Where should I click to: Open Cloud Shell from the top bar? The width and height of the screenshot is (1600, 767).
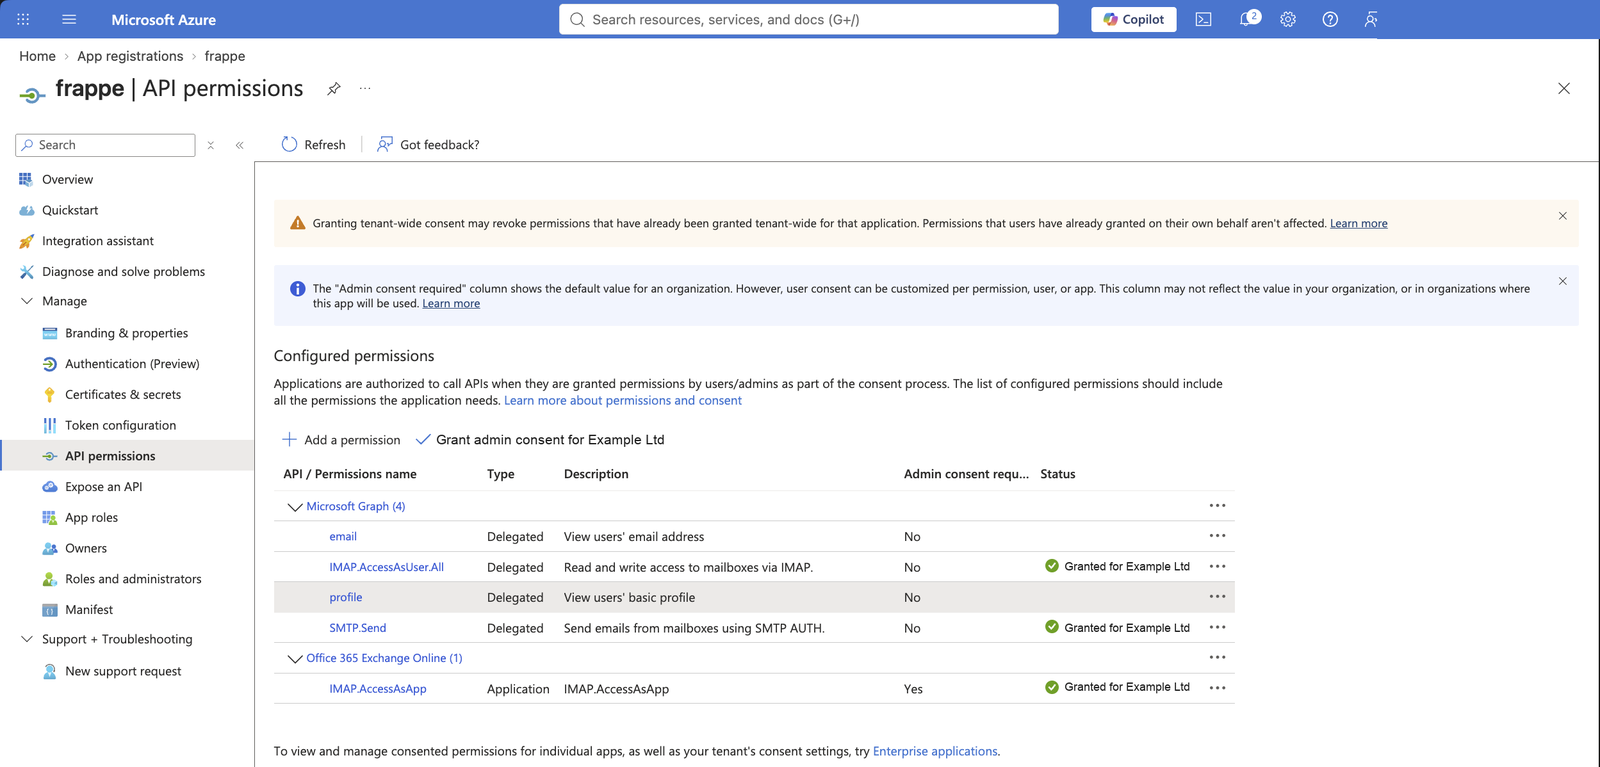pyautogui.click(x=1204, y=19)
